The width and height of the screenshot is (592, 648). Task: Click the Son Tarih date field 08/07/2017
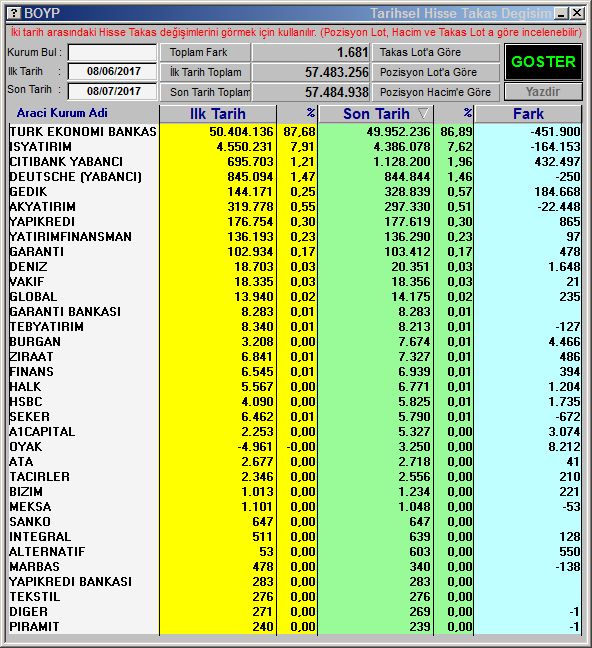pos(112,91)
